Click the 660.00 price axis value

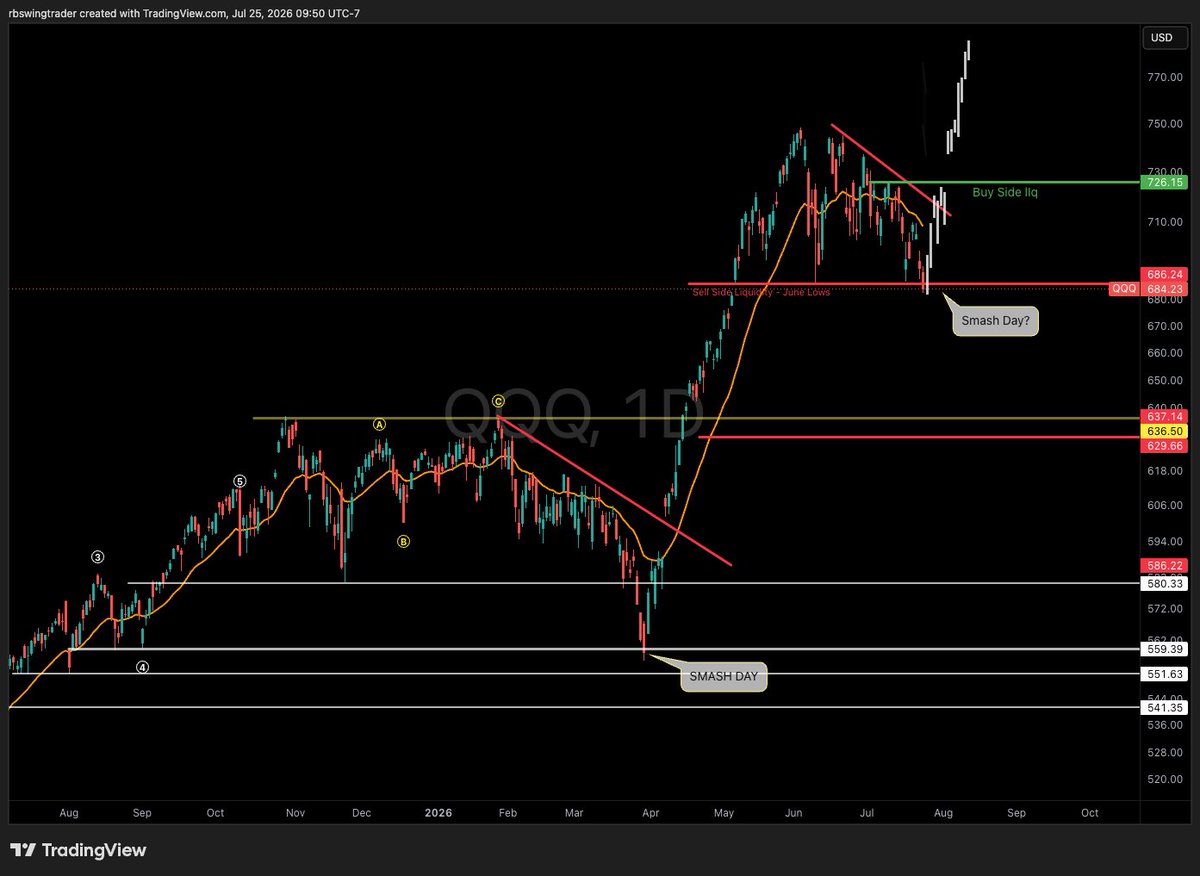coord(1165,352)
